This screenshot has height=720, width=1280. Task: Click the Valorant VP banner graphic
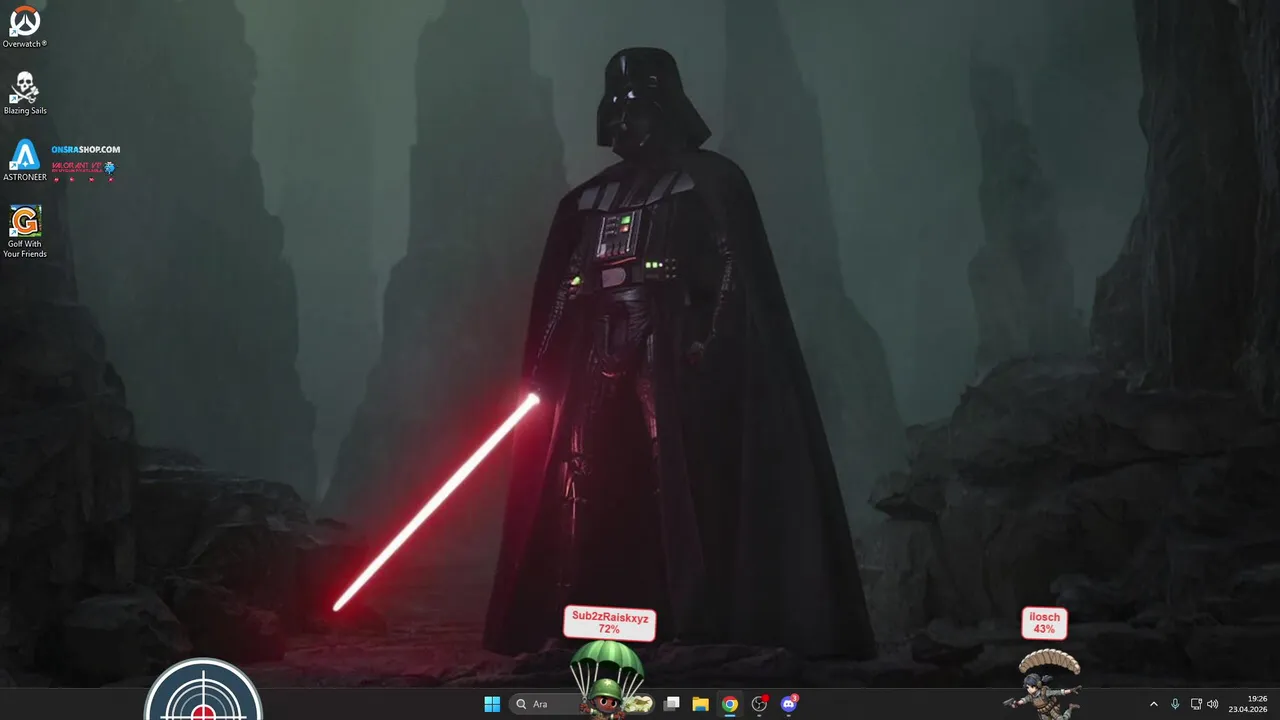pos(84,170)
